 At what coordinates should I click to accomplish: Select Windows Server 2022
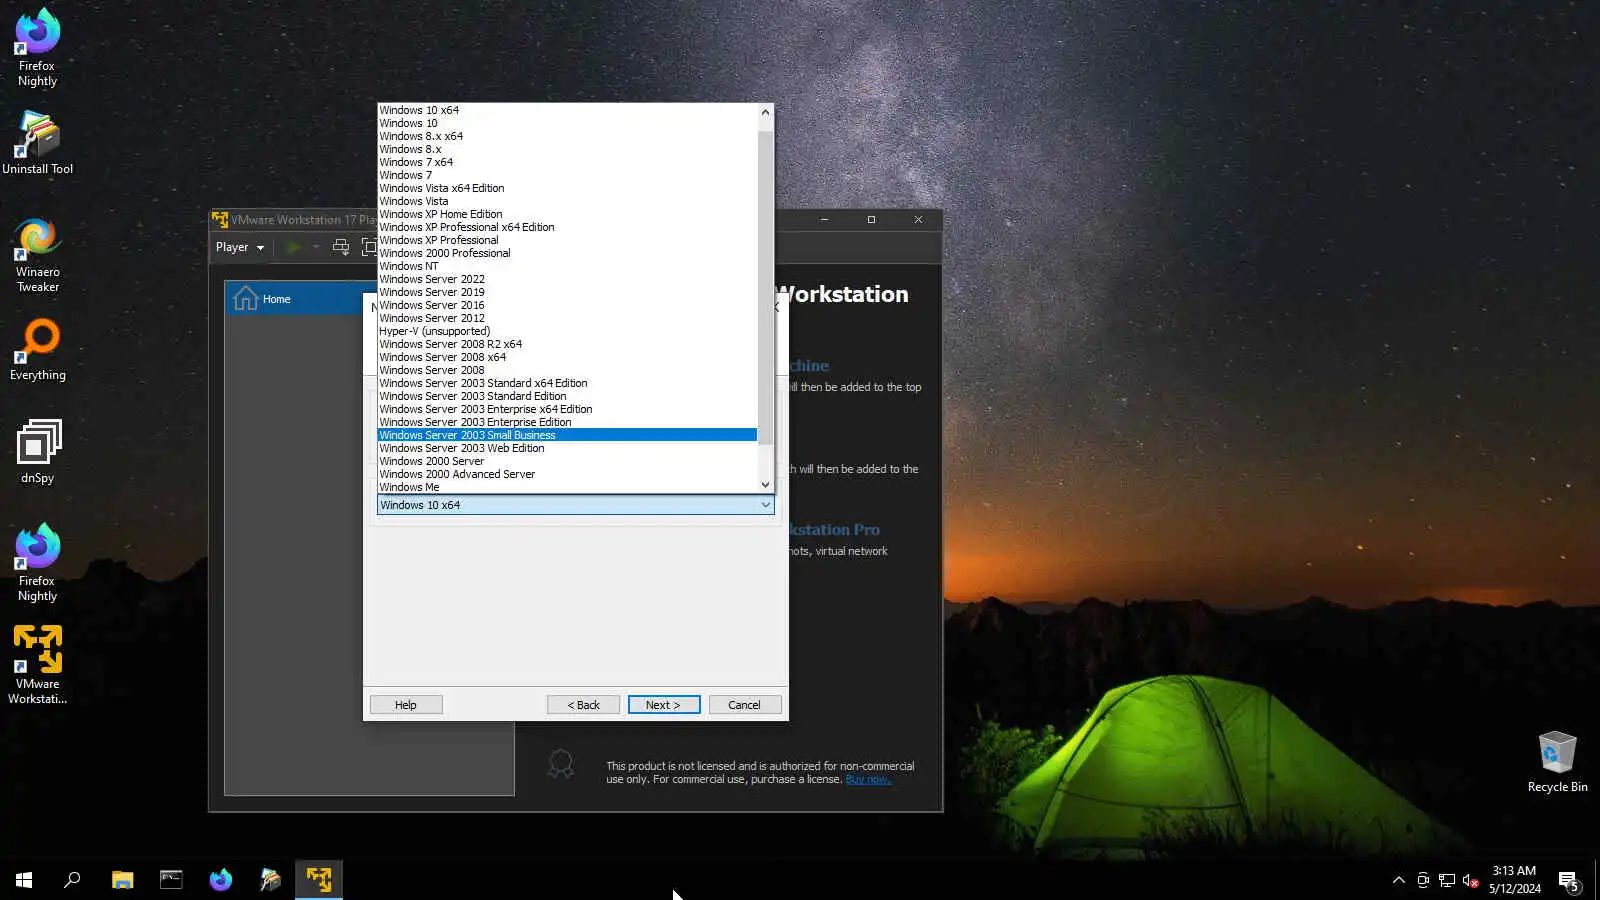(x=567, y=279)
